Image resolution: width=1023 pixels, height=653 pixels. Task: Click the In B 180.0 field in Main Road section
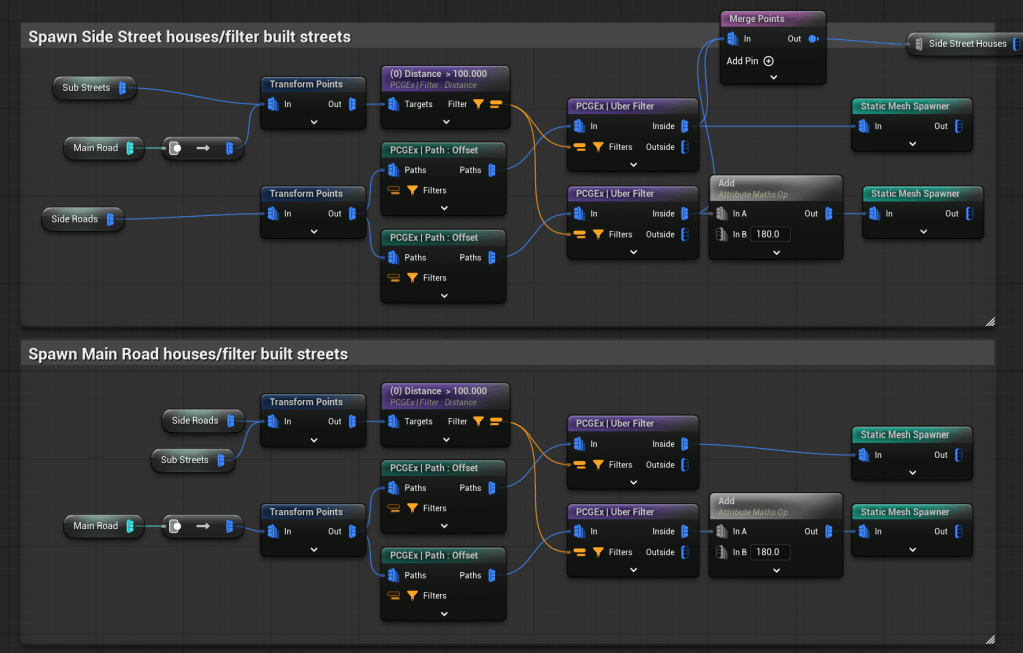(x=768, y=552)
